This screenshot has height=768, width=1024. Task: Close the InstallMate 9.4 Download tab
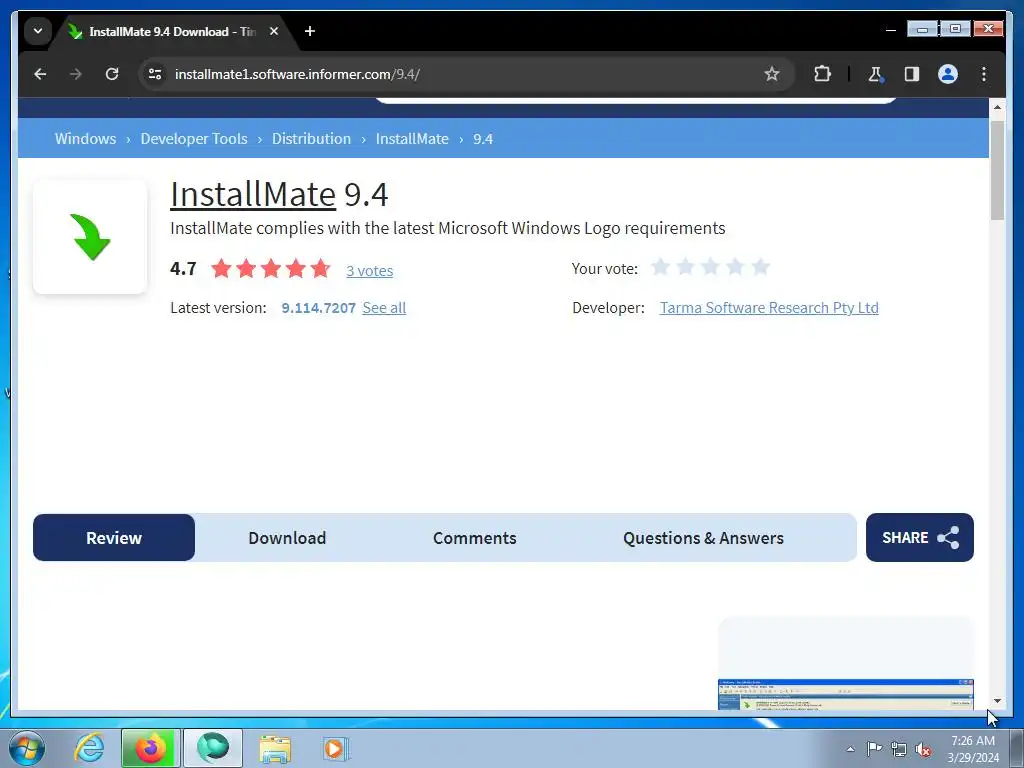point(274,31)
